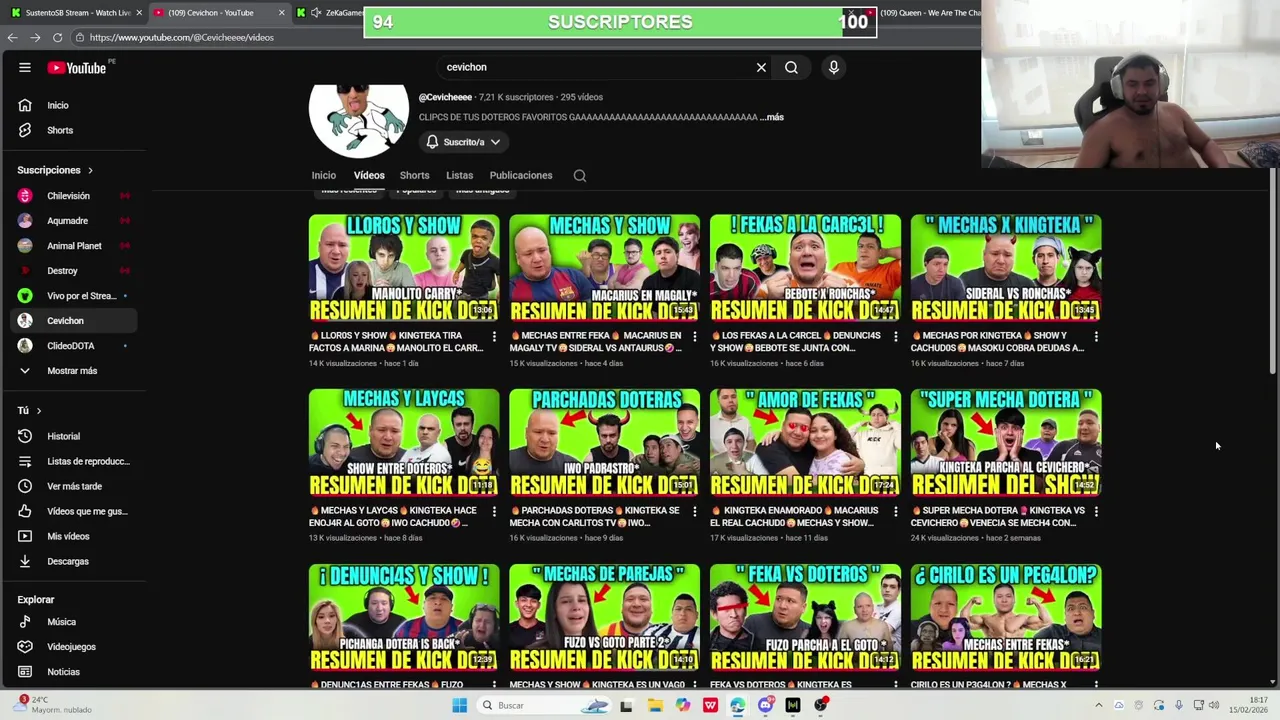This screenshot has width=1280, height=720.
Task: Expand channel description with ...más
Action: (x=772, y=117)
